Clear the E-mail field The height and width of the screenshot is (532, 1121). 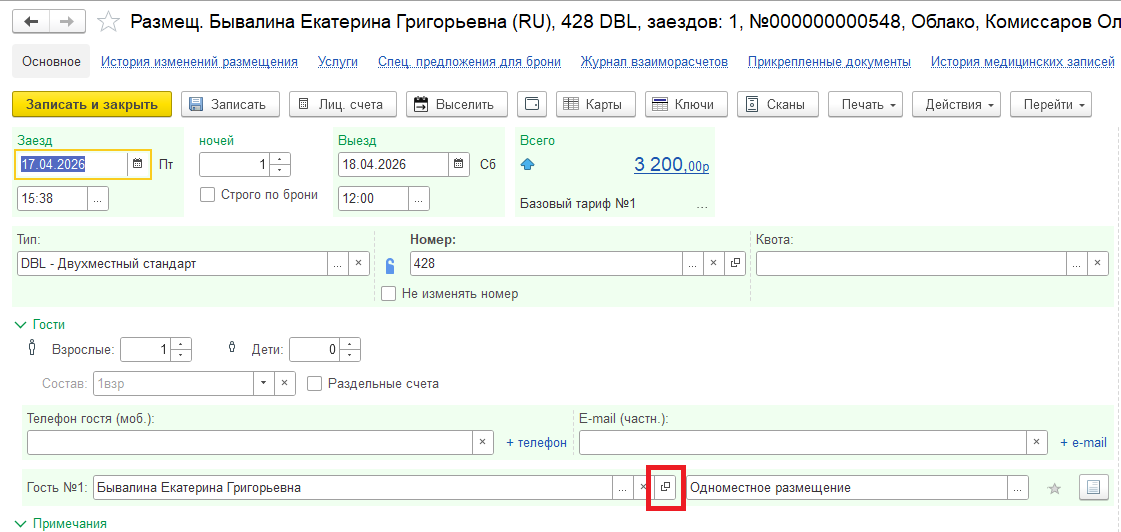coord(1037,442)
